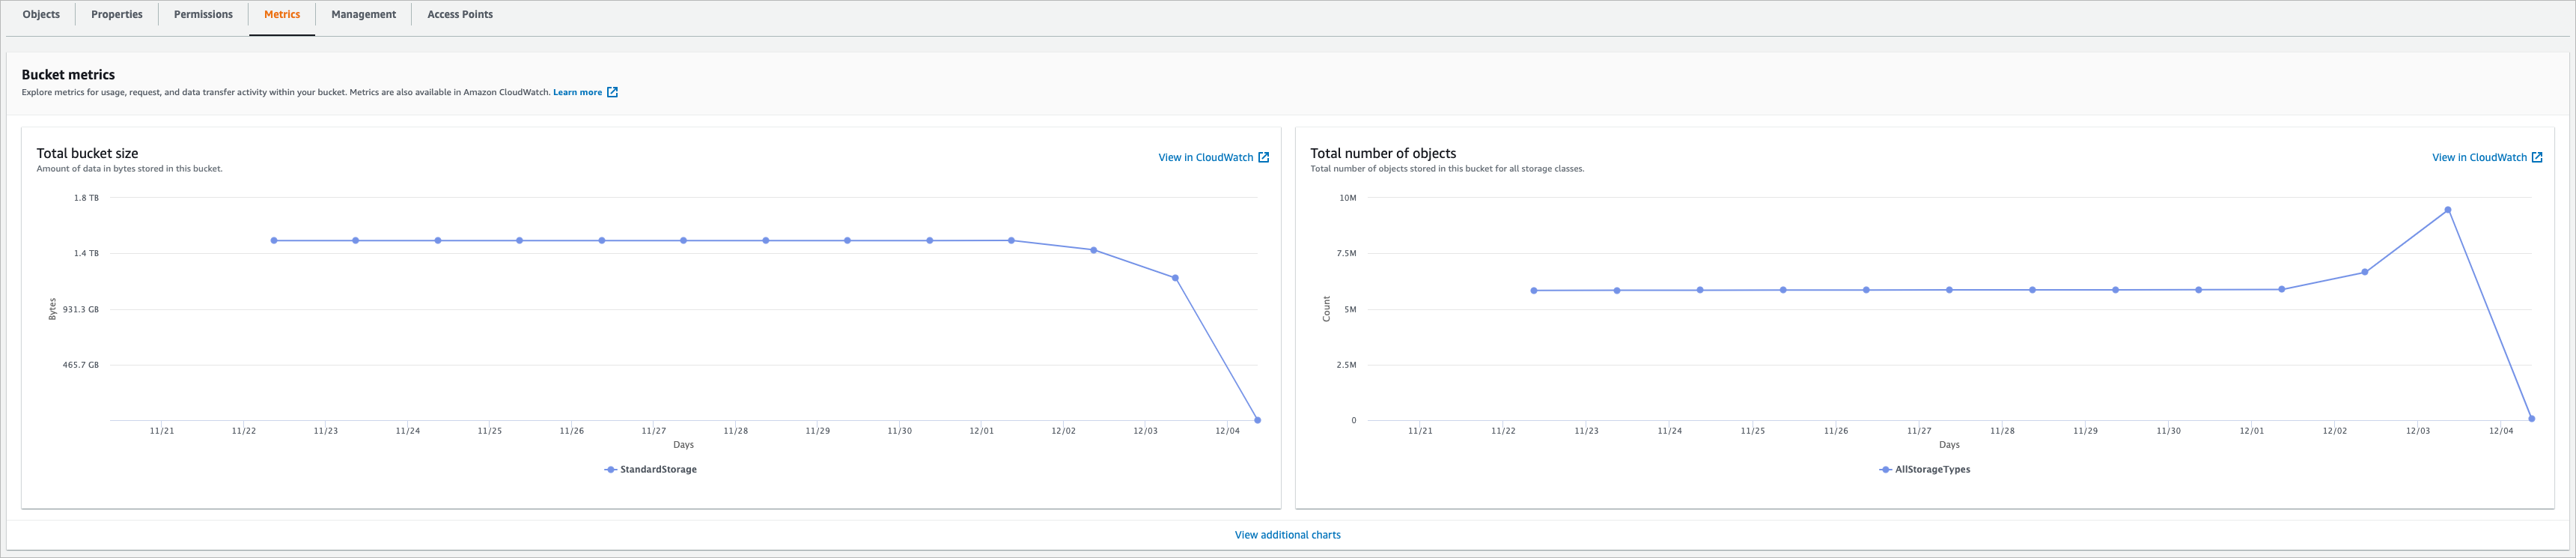Image resolution: width=2576 pixels, height=558 pixels.
Task: Open View in CloudWatch for object count
Action: coord(2479,158)
